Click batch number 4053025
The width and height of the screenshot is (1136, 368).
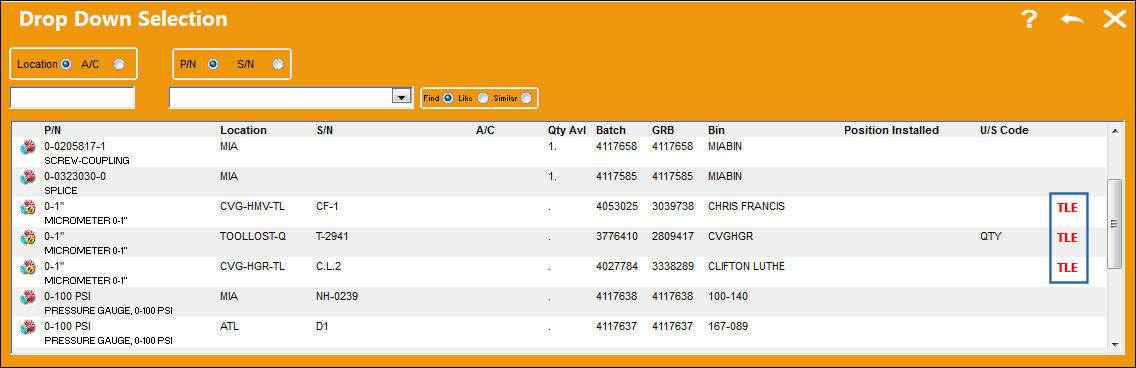coord(617,206)
